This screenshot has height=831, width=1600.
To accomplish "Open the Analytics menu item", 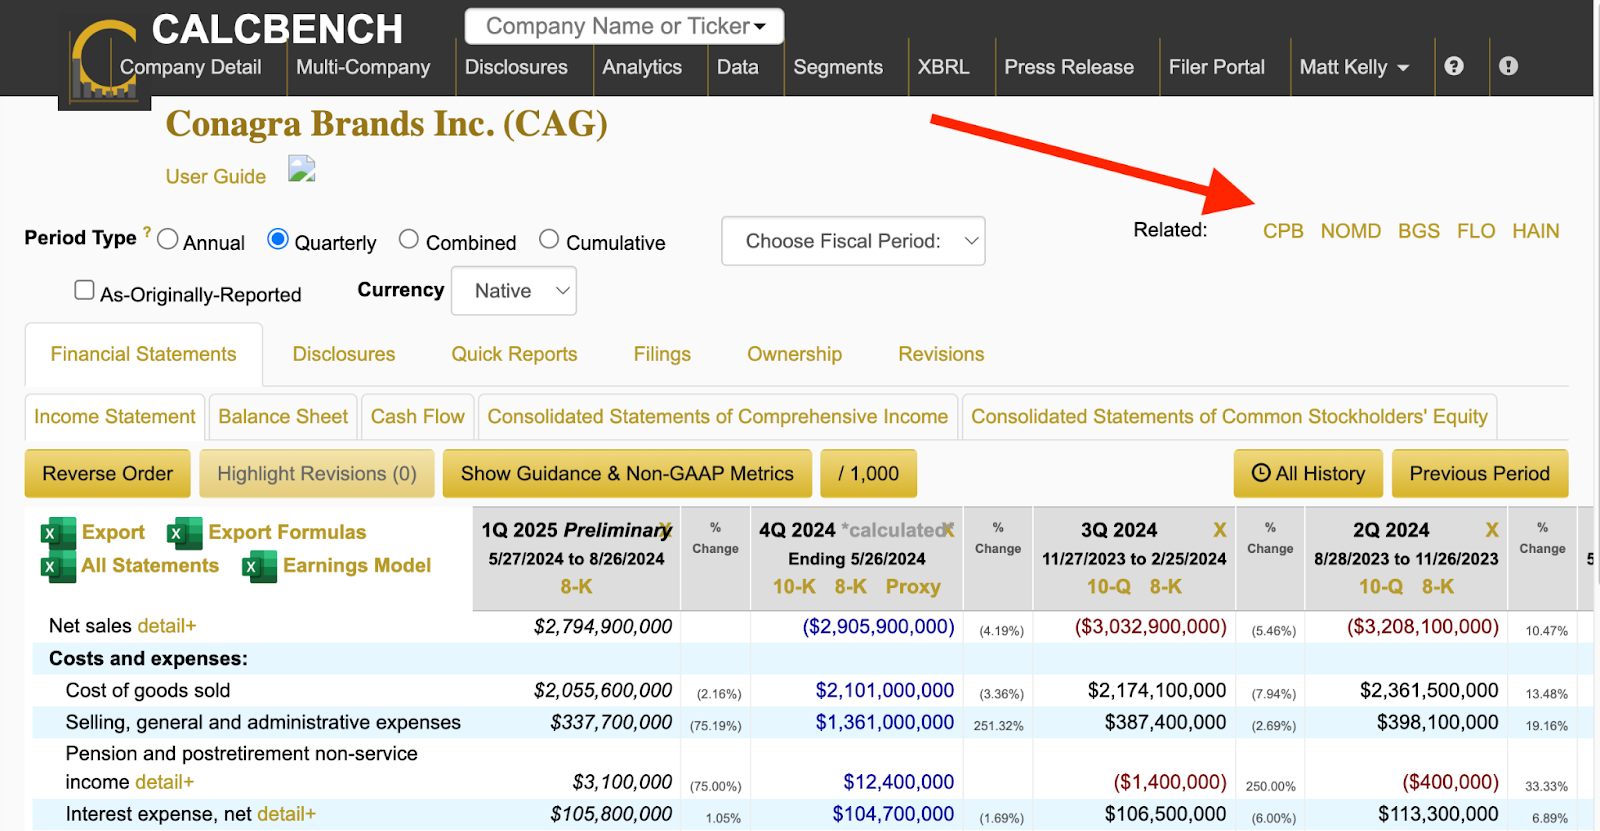I will [642, 67].
